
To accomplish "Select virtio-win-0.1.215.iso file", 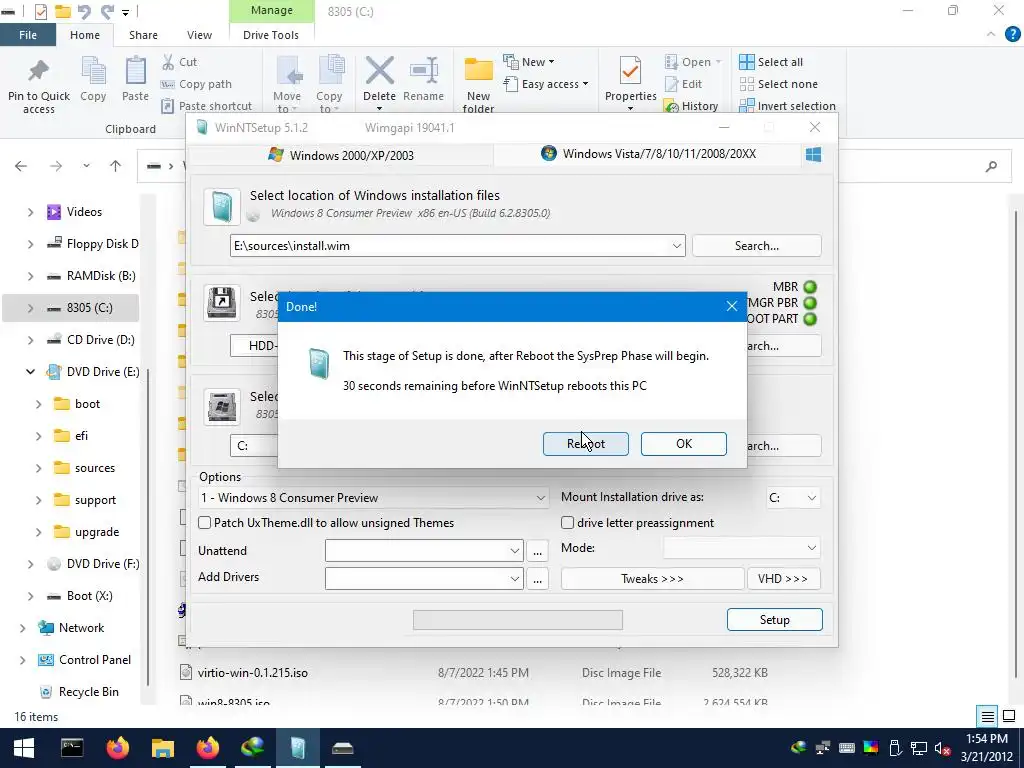I will click(253, 672).
